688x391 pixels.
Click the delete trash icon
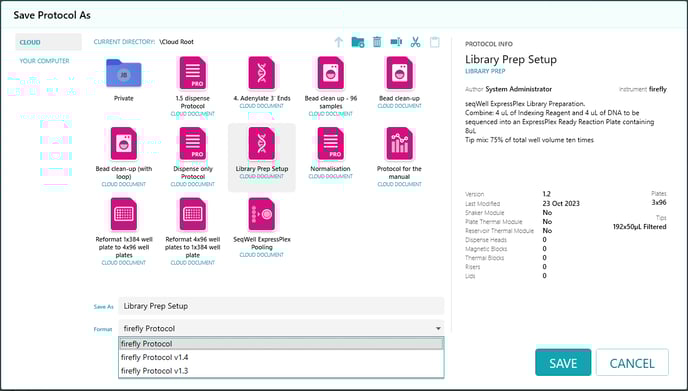[x=377, y=42]
